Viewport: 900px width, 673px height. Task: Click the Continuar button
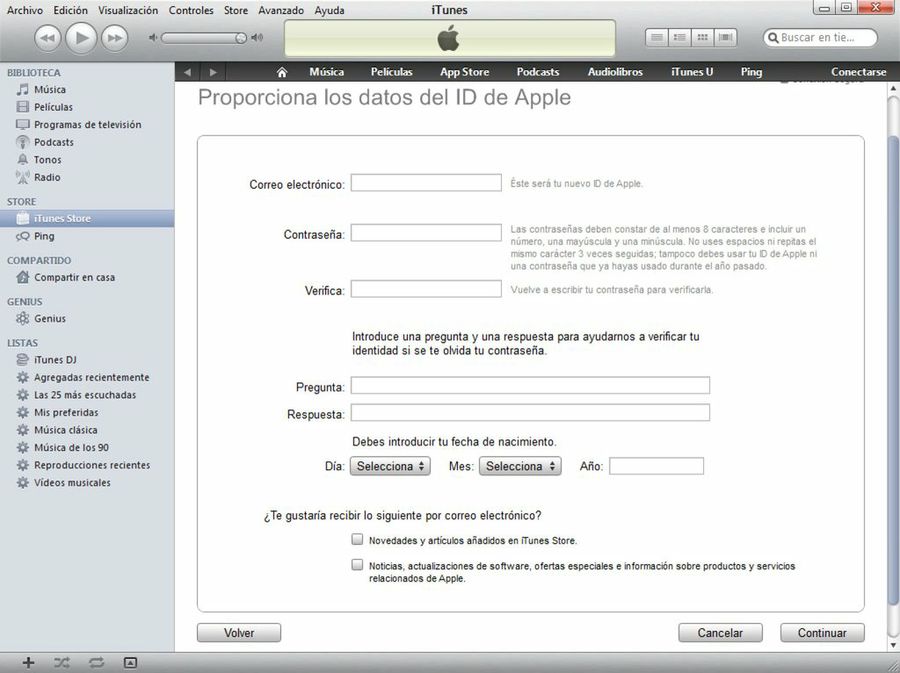point(822,632)
